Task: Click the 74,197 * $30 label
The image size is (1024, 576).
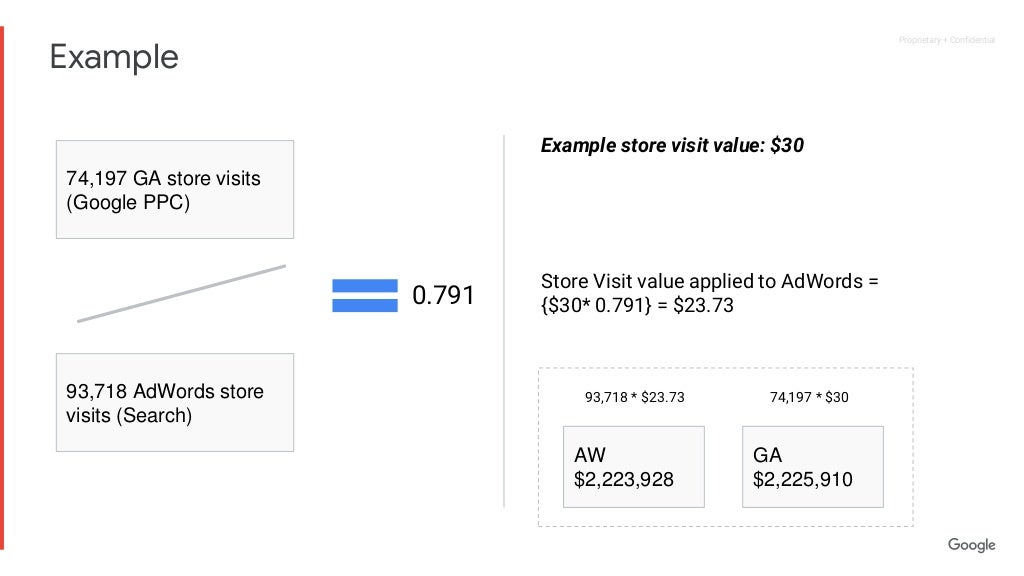Action: tap(808, 397)
